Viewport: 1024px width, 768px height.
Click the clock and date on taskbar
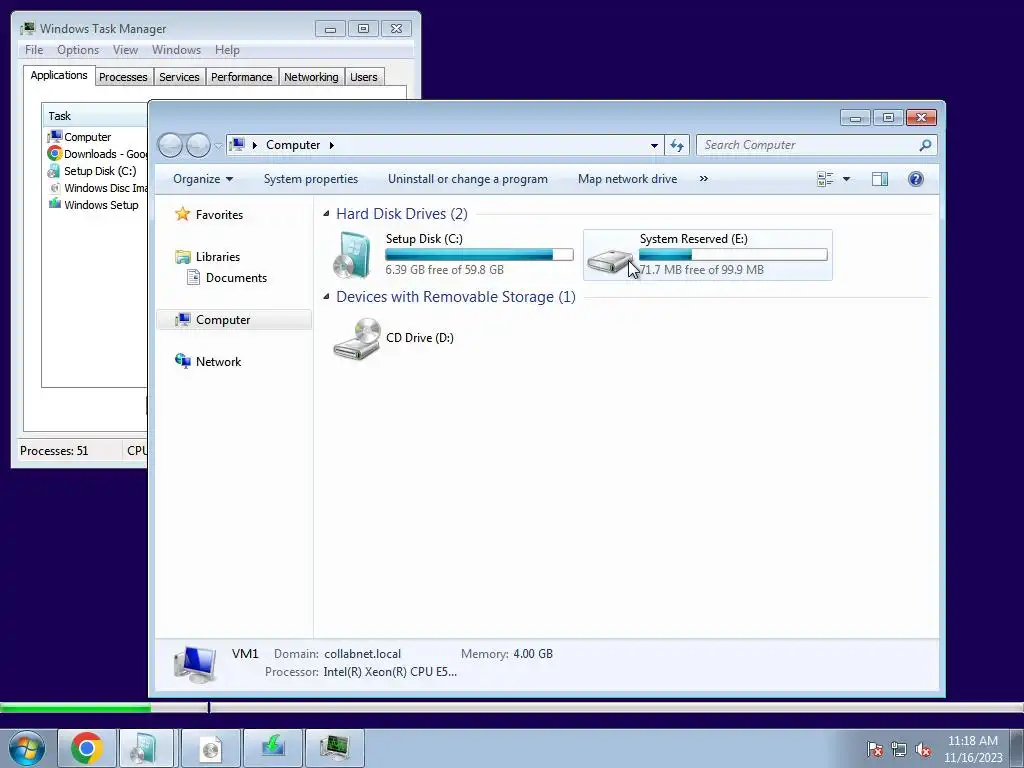coord(973,749)
